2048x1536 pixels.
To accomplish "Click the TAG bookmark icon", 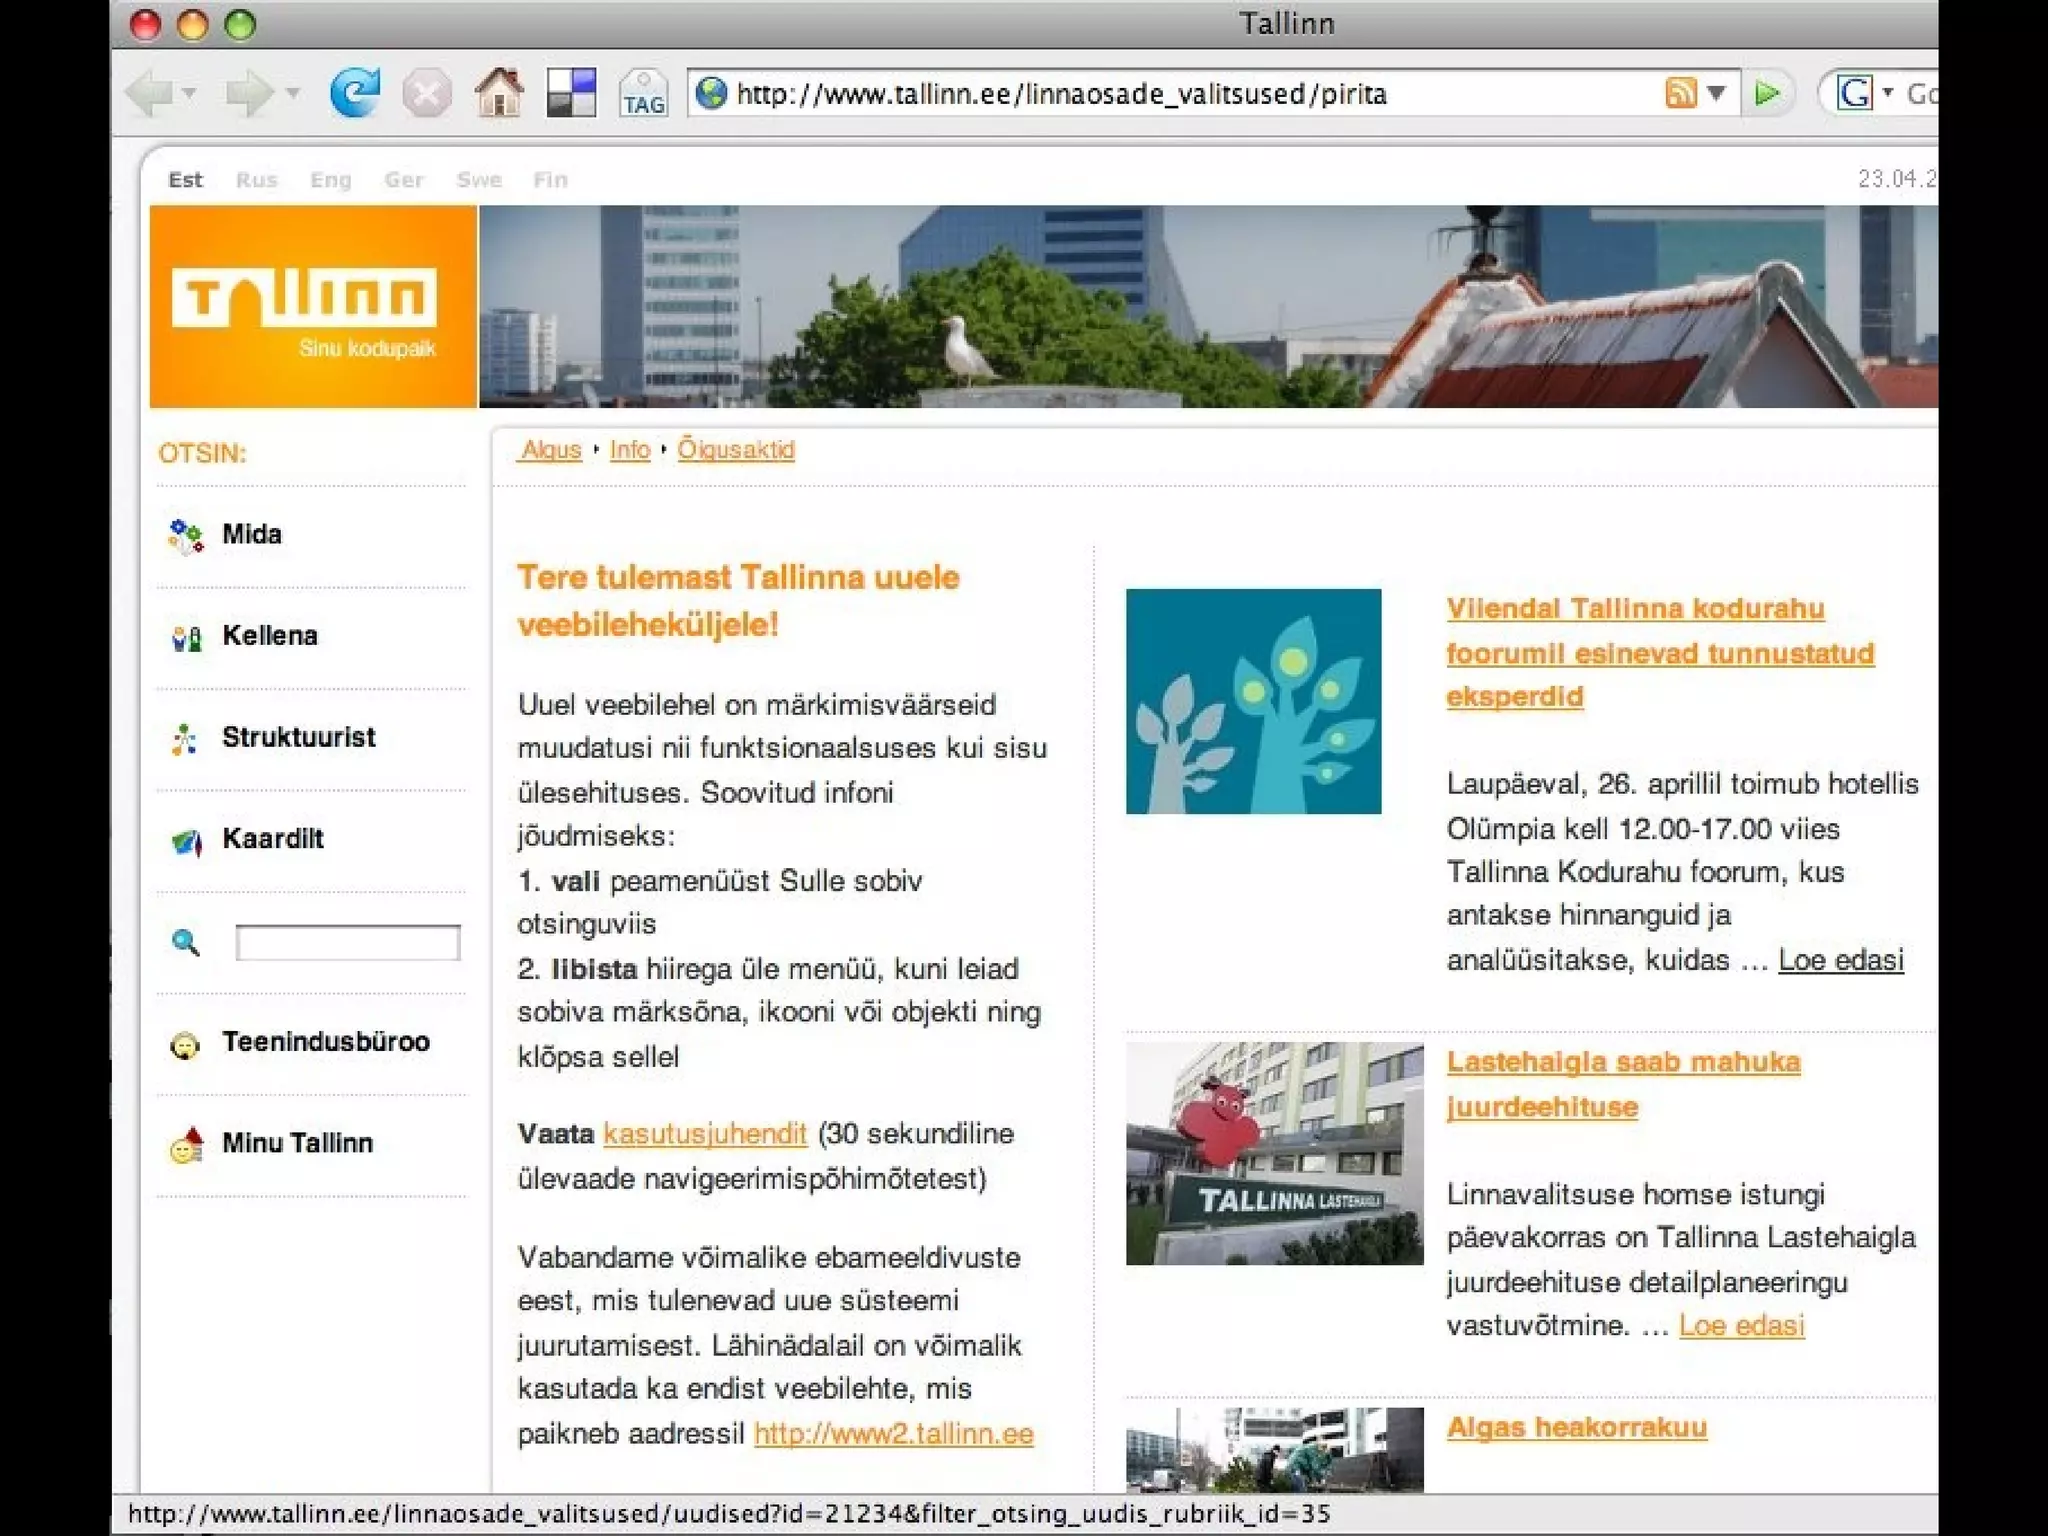I will (643, 95).
